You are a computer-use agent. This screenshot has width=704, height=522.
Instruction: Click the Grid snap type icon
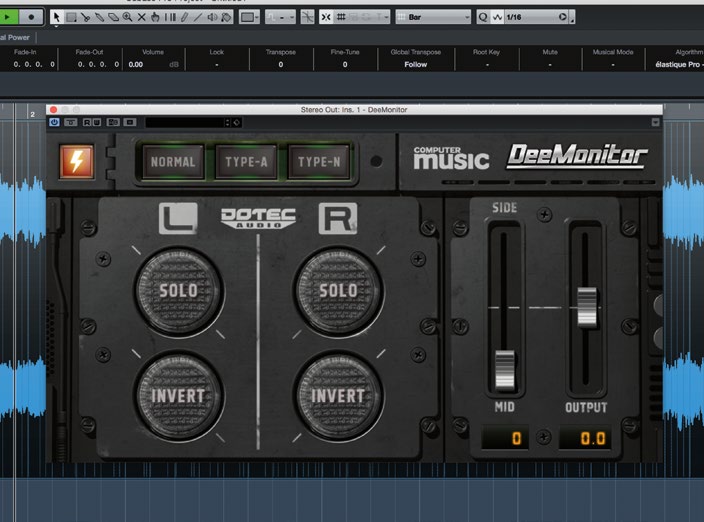[x=341, y=17]
